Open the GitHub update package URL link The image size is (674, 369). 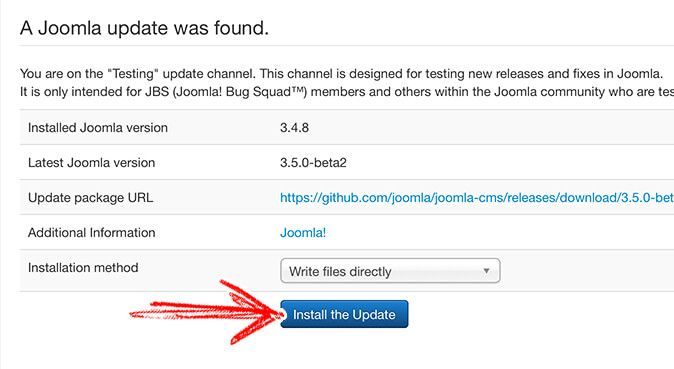477,197
